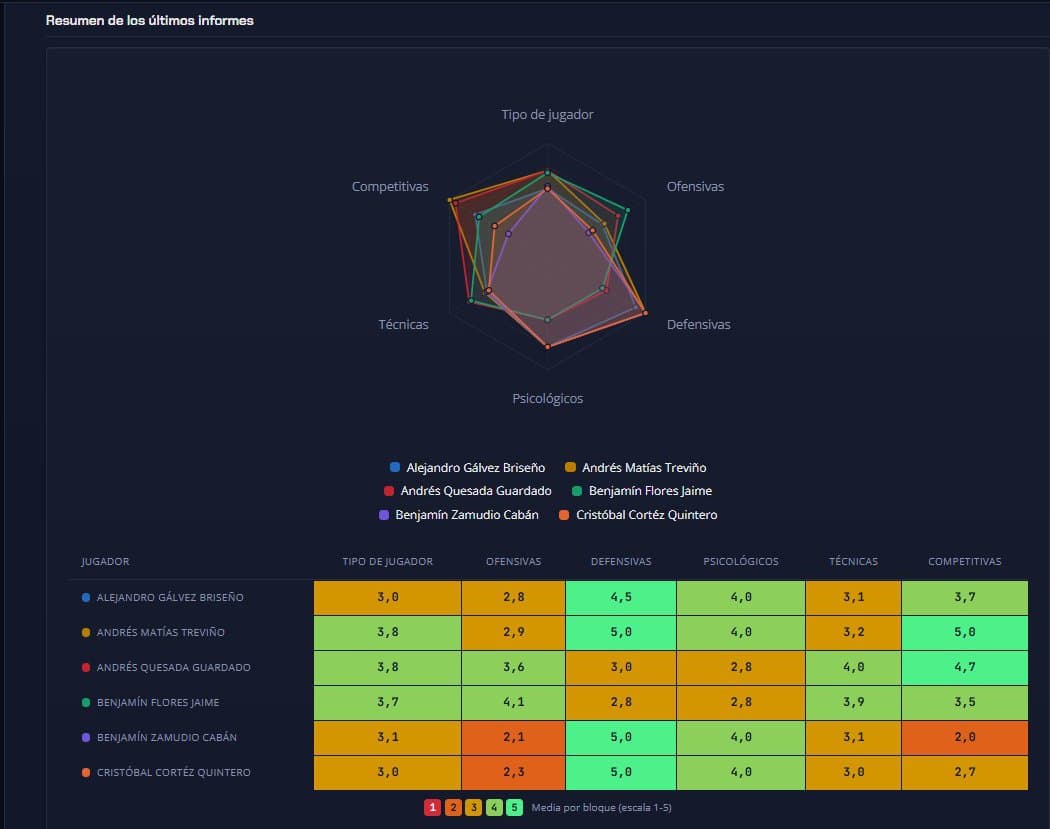Image resolution: width=1050 pixels, height=829 pixels.
Task: Select BENJAMÍN FLORES JAIME table row name
Action: coord(158,702)
